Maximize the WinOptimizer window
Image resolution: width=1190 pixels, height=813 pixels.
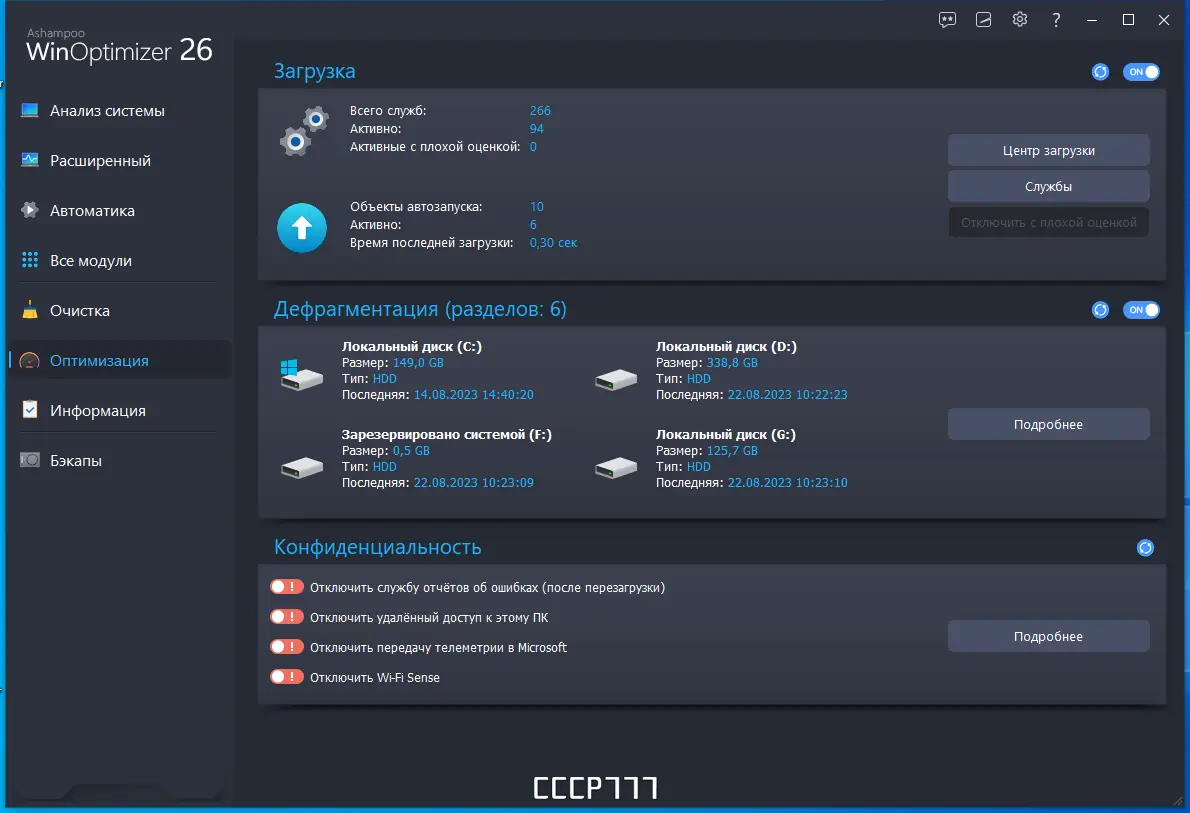click(x=1128, y=20)
